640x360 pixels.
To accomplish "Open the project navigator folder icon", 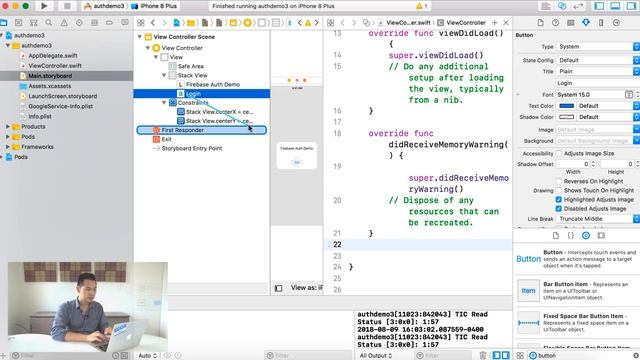I will pyautogui.click(x=3, y=22).
